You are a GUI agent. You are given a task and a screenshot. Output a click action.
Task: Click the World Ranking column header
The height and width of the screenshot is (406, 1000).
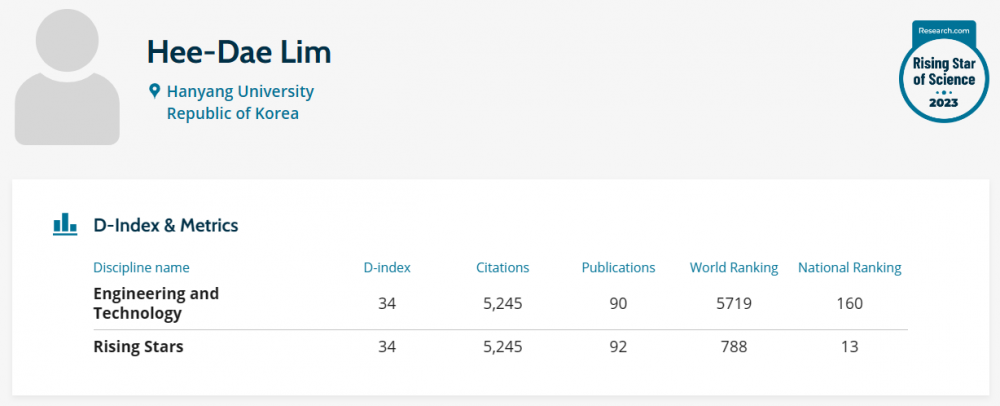[734, 268]
